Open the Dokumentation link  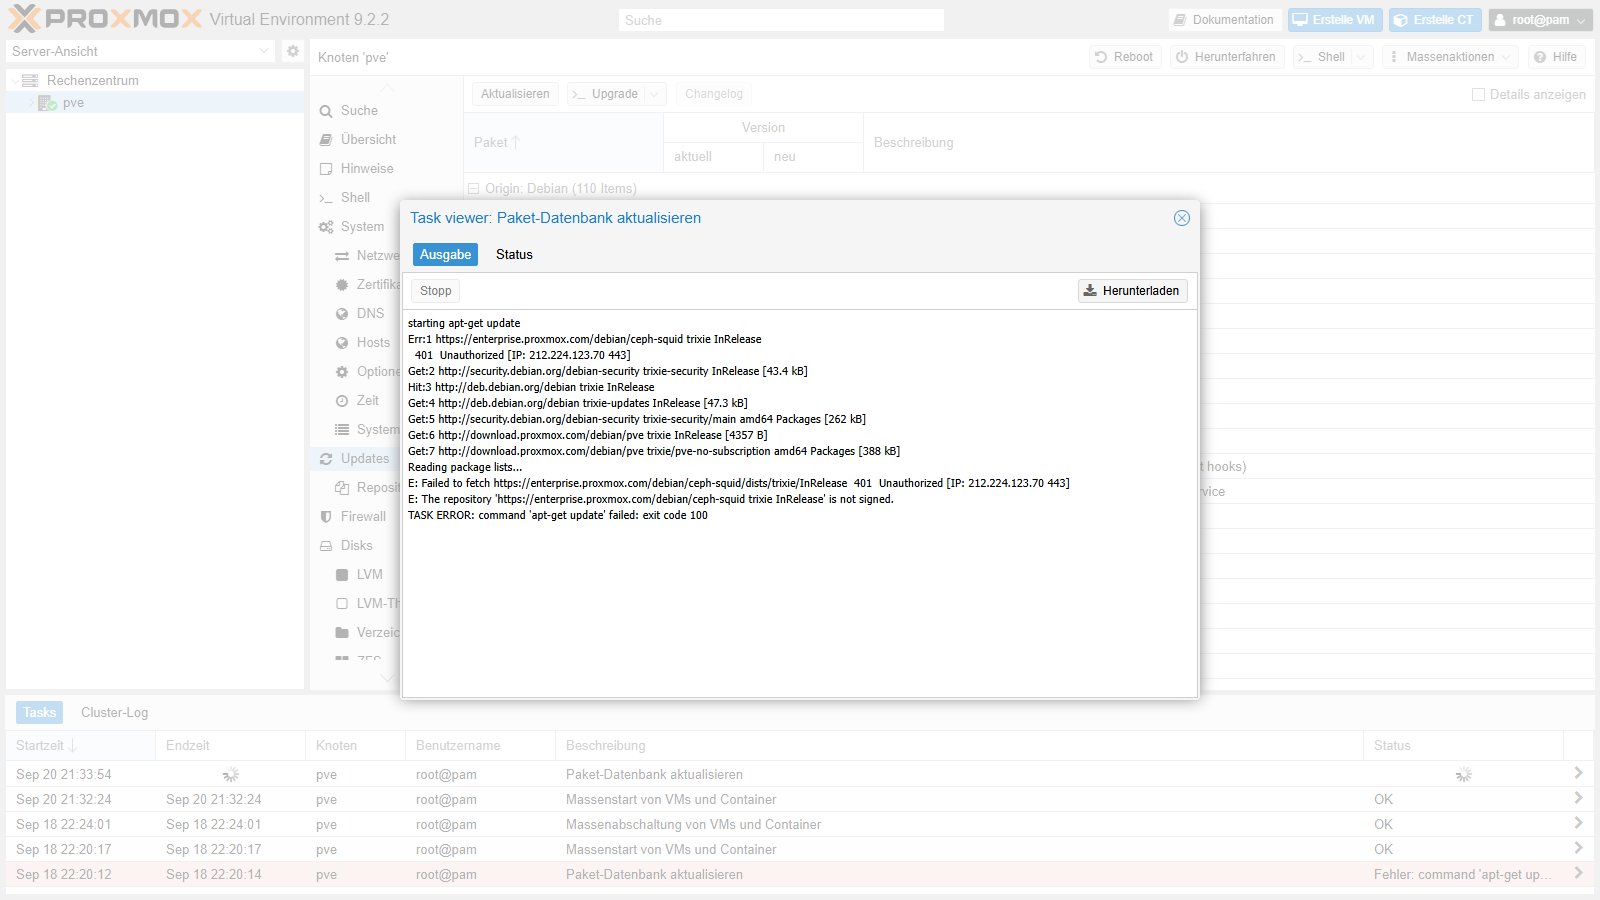tap(1224, 20)
